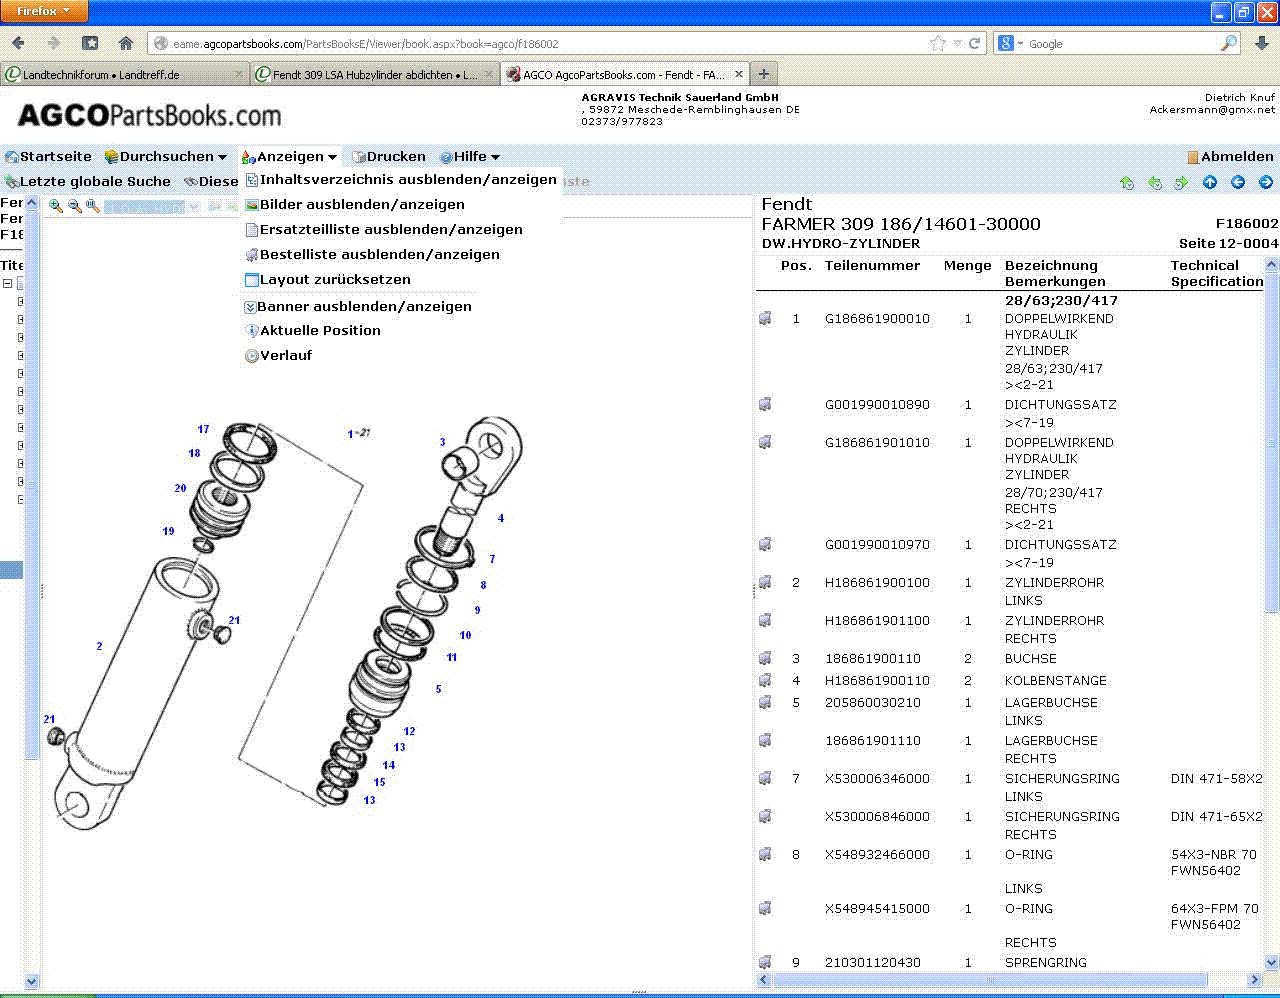Image resolution: width=1280 pixels, height=998 pixels.
Task: Click cart icon beside KOLBENSTANGE row
Action: click(x=765, y=681)
